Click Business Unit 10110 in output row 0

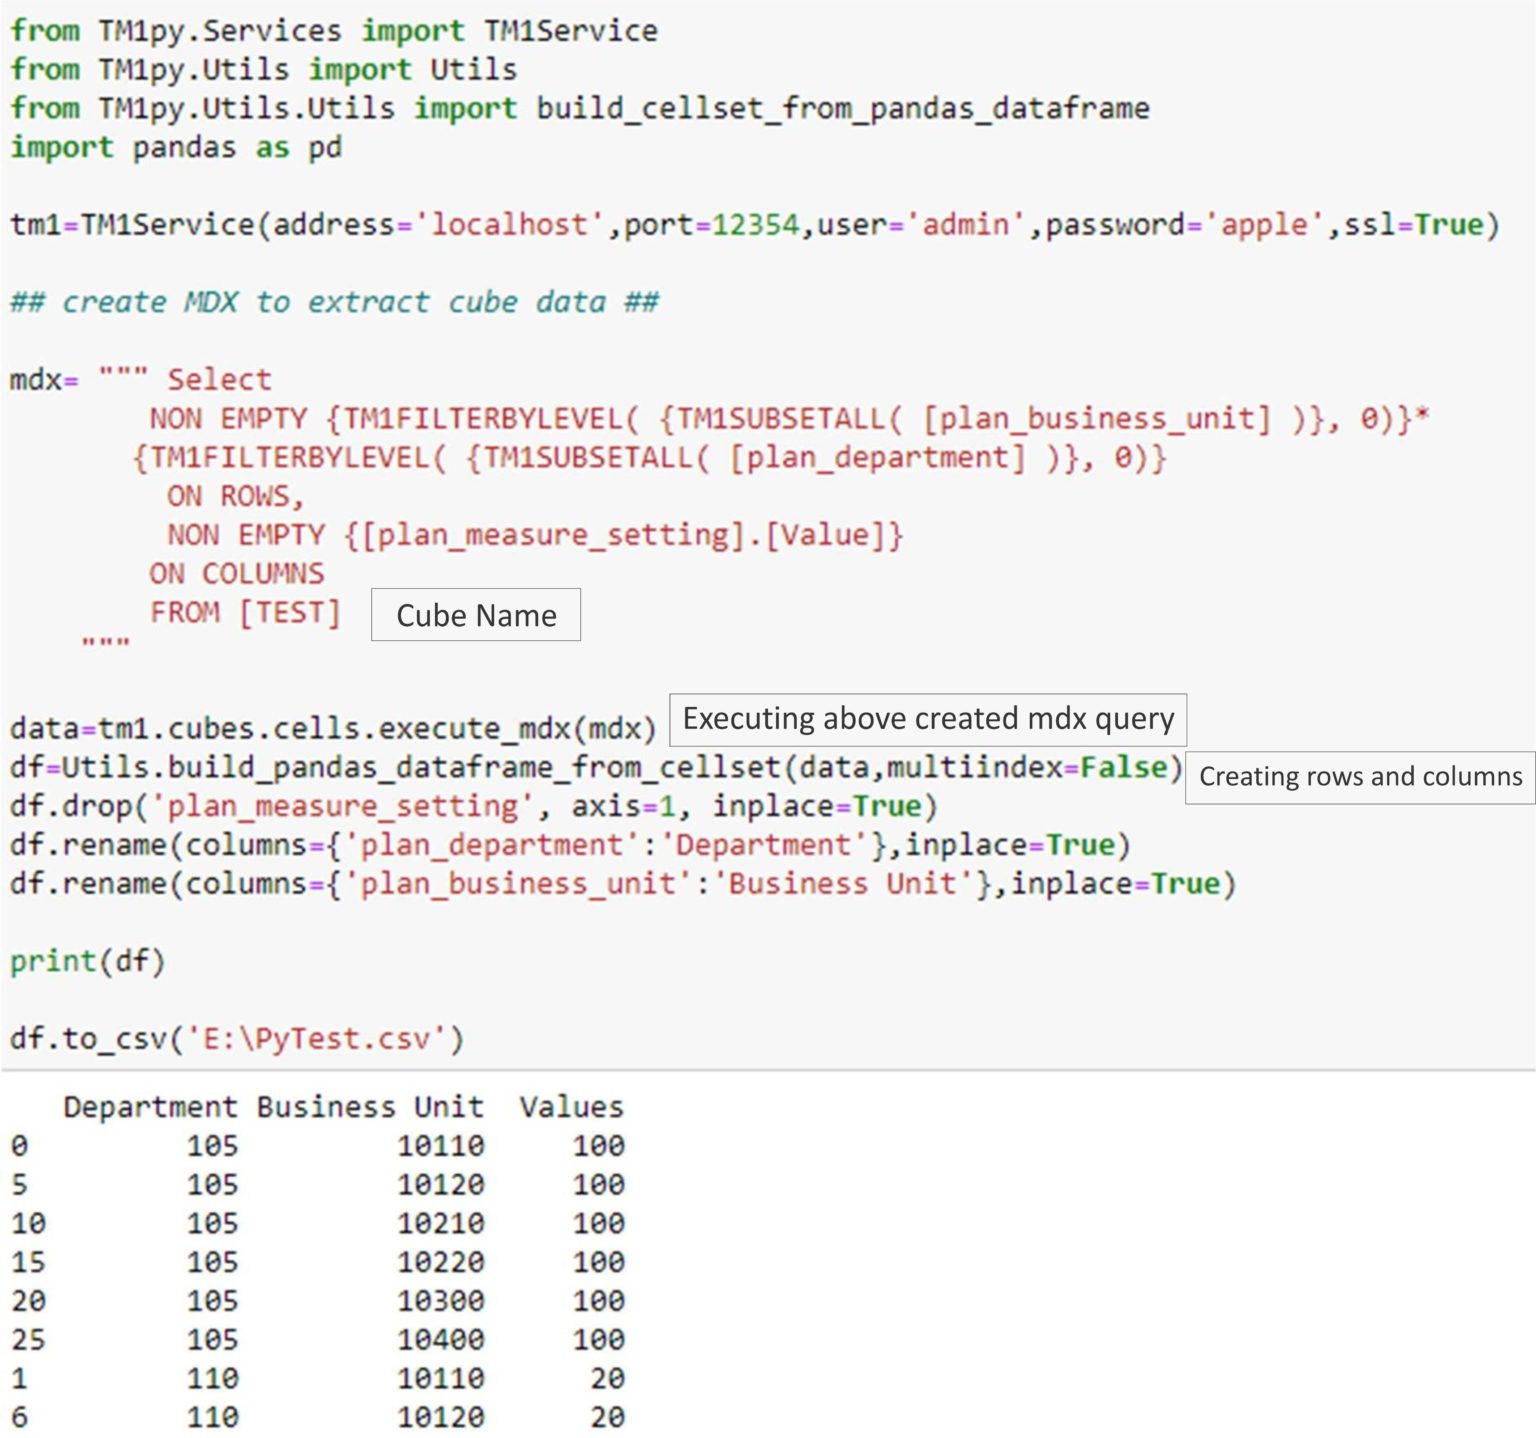[440, 1146]
